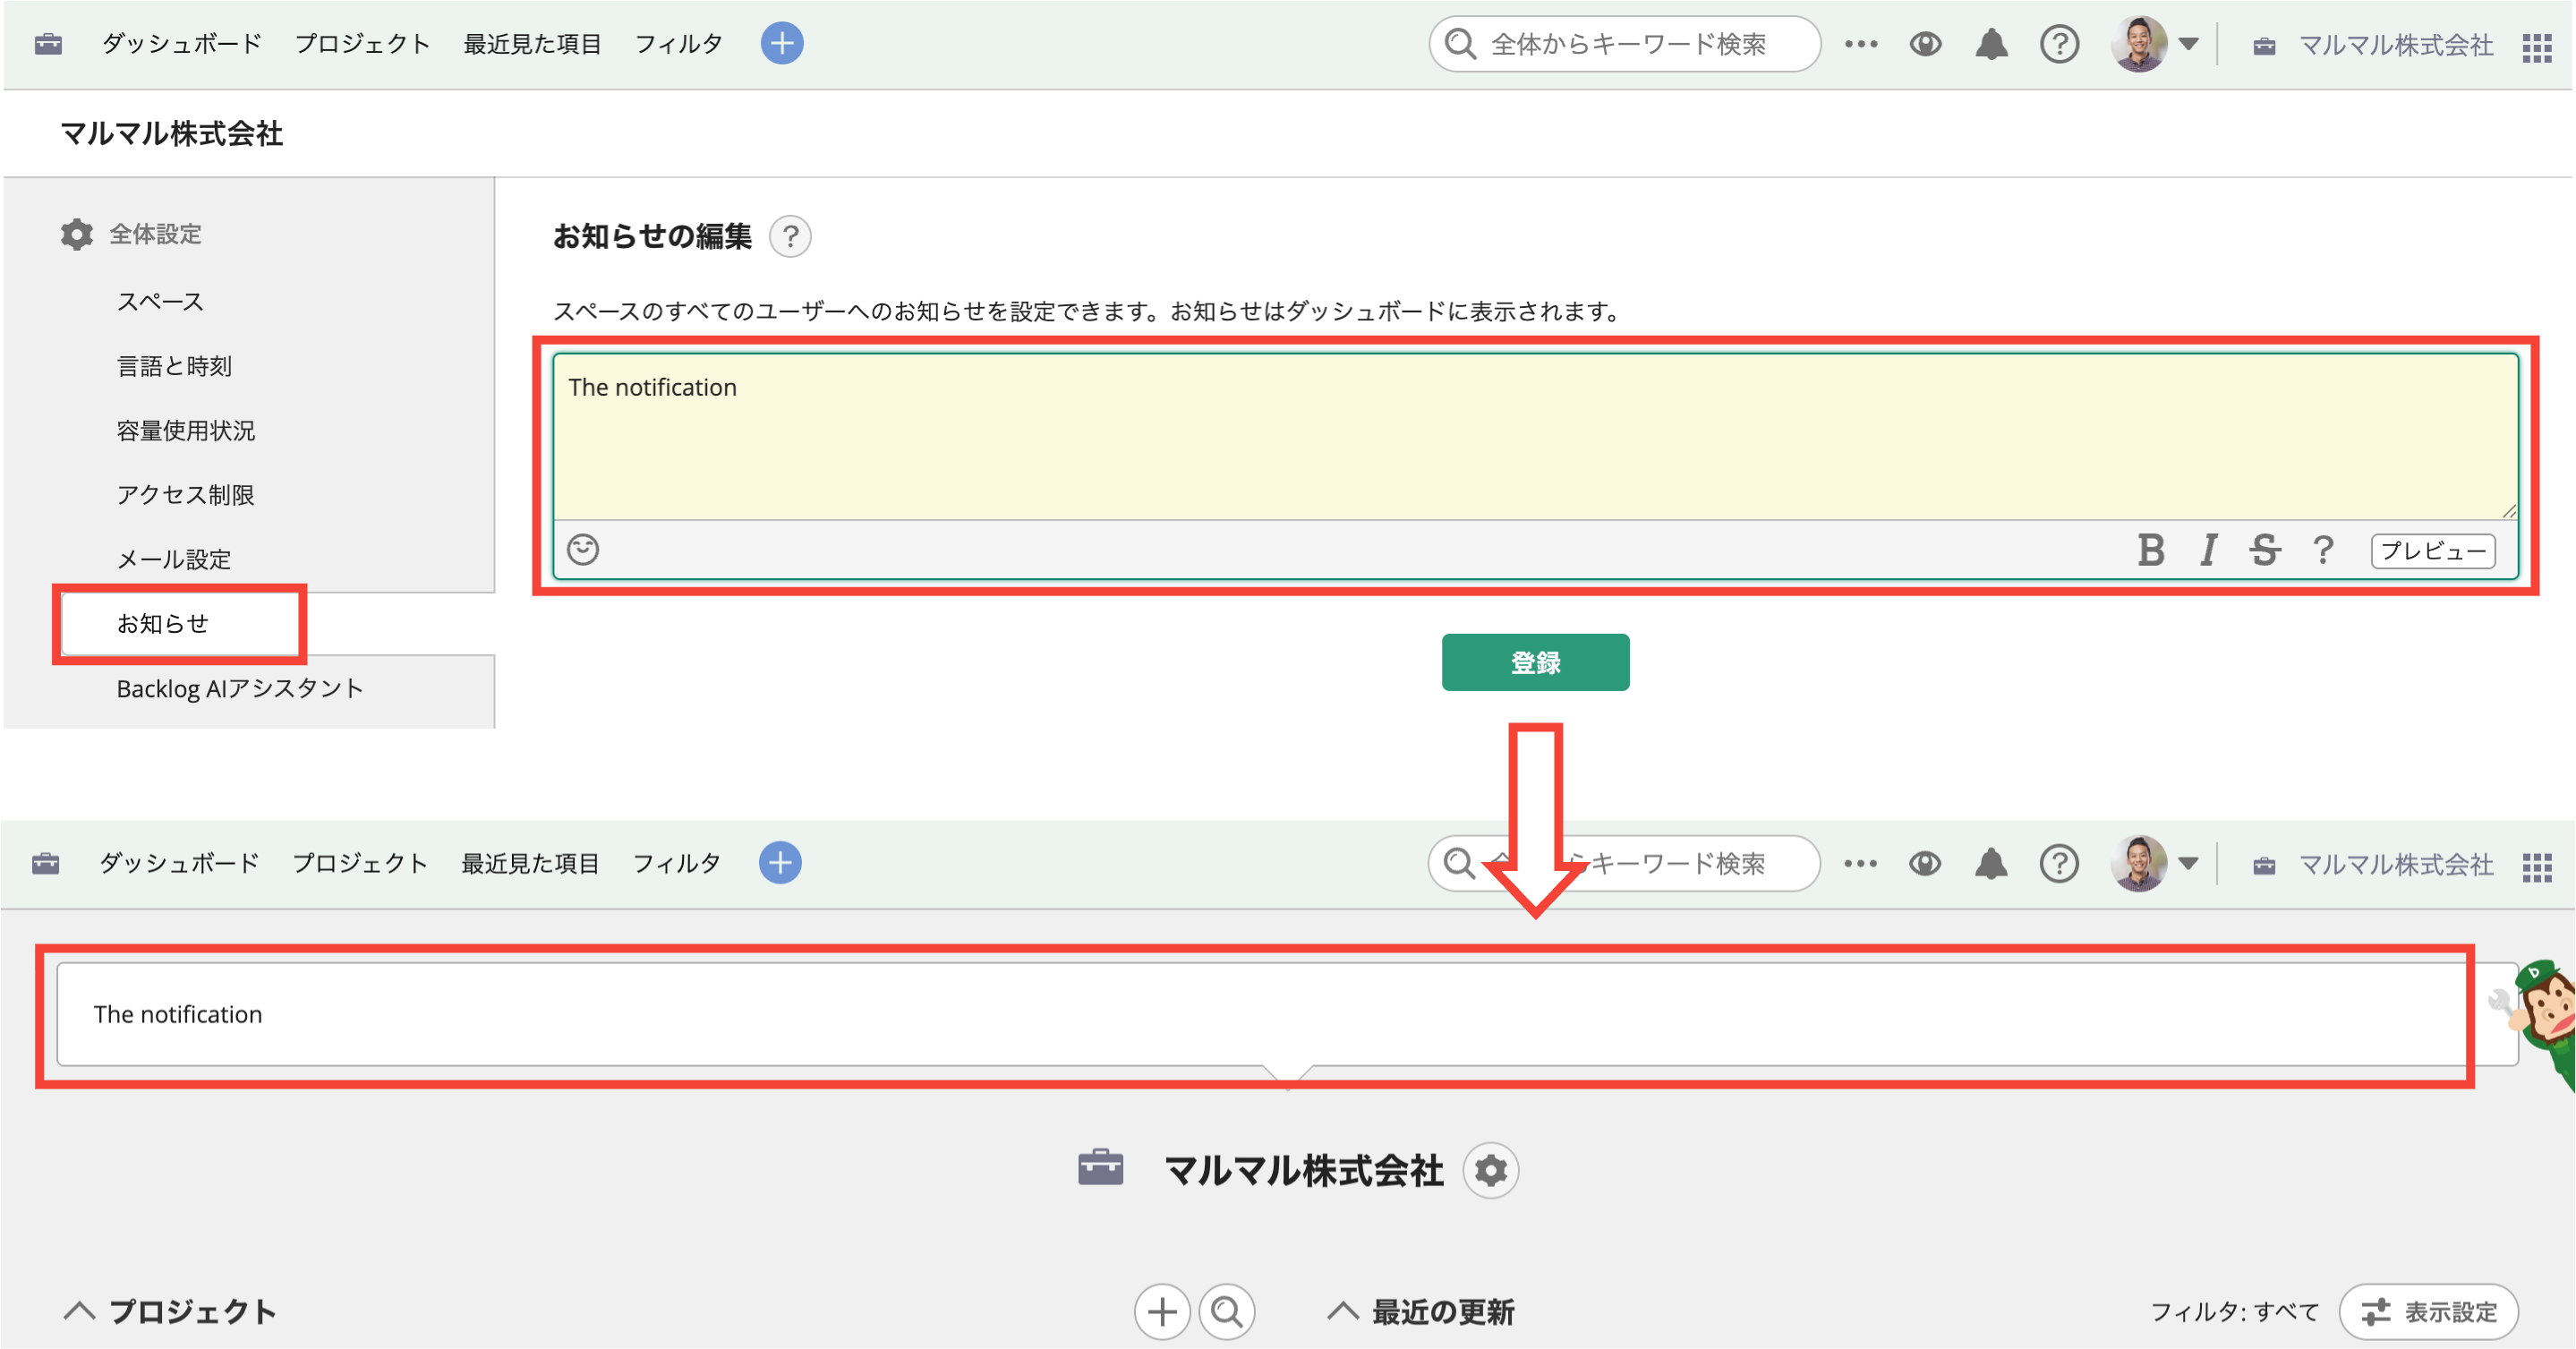
Task: Open notifications bell in upper navigation bar
Action: coord(1991,44)
